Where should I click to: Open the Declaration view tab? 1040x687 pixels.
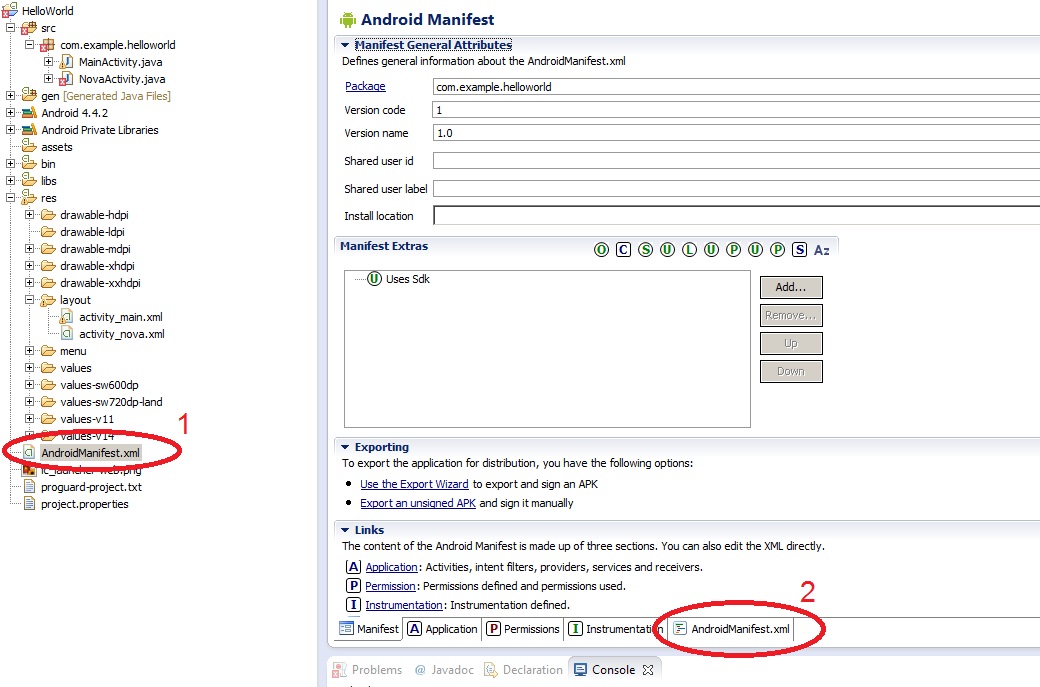523,670
